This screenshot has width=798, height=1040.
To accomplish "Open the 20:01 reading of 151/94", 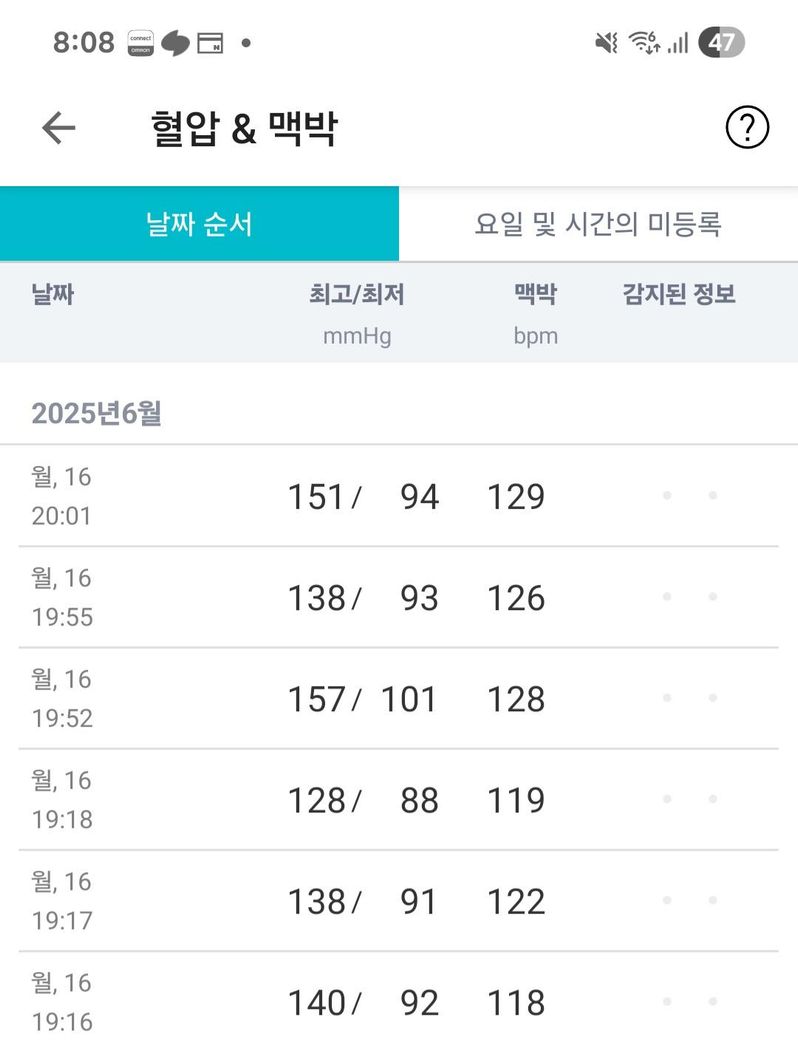I will coord(399,496).
